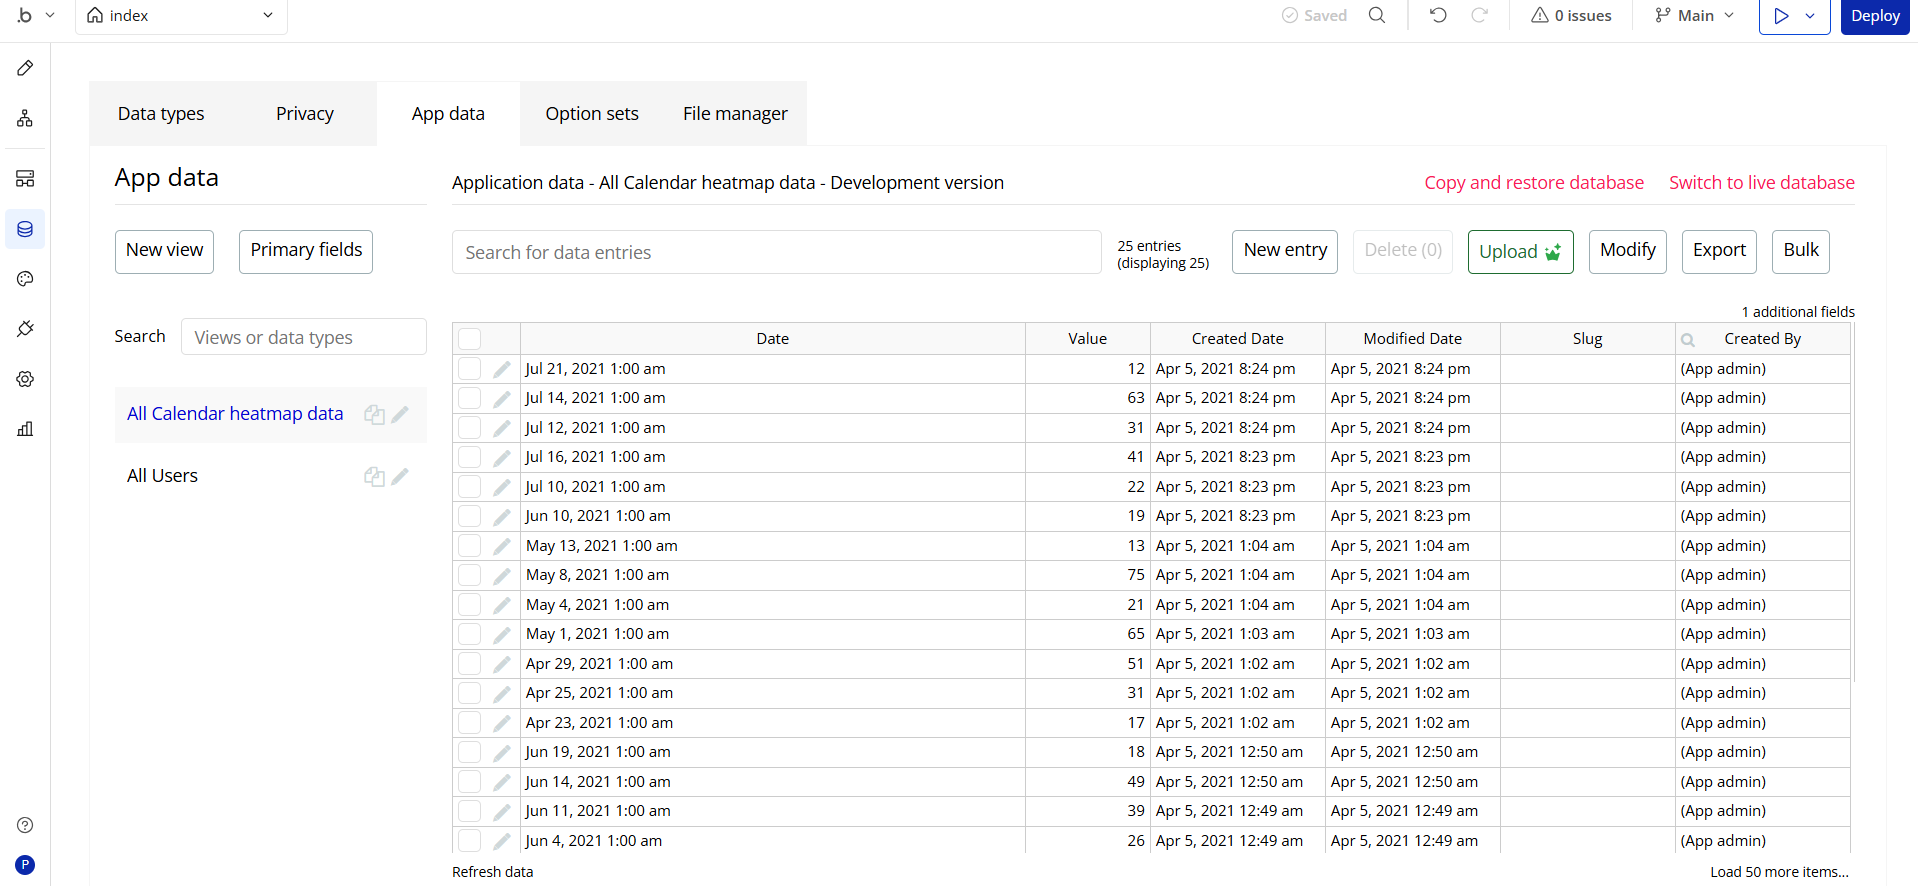Click the New entry button
The image size is (1918, 886).
click(1285, 251)
